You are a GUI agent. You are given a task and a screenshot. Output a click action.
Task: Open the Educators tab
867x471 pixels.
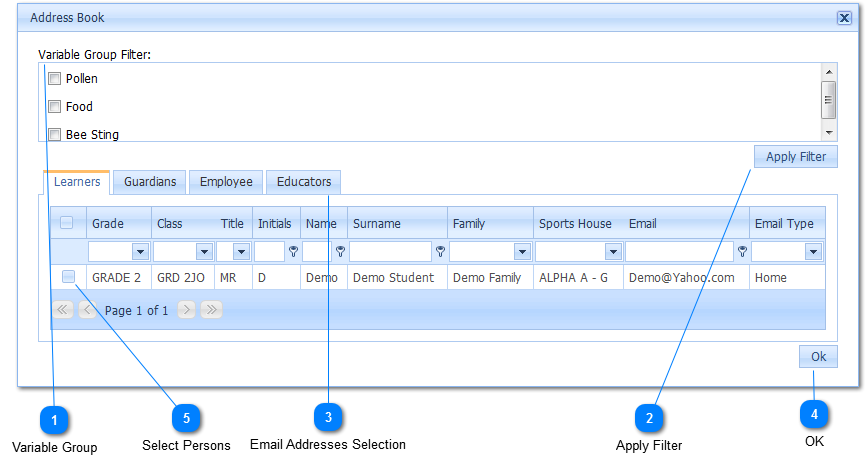click(x=304, y=182)
